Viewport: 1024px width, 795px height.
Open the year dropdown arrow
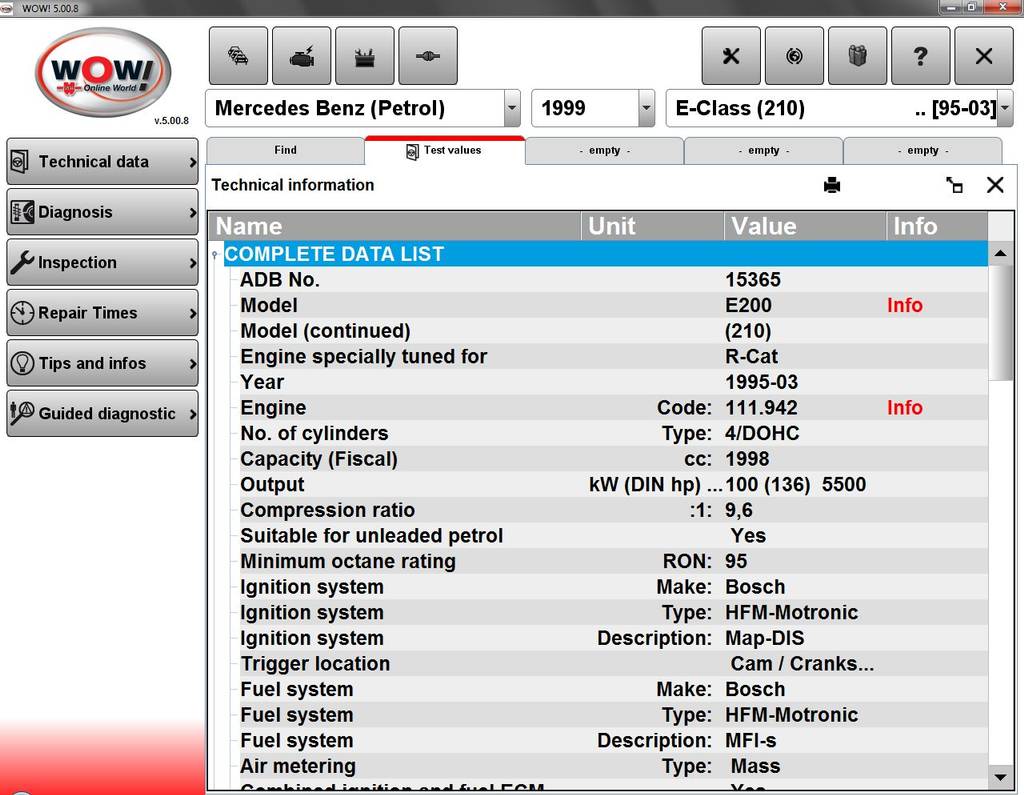[x=647, y=108]
